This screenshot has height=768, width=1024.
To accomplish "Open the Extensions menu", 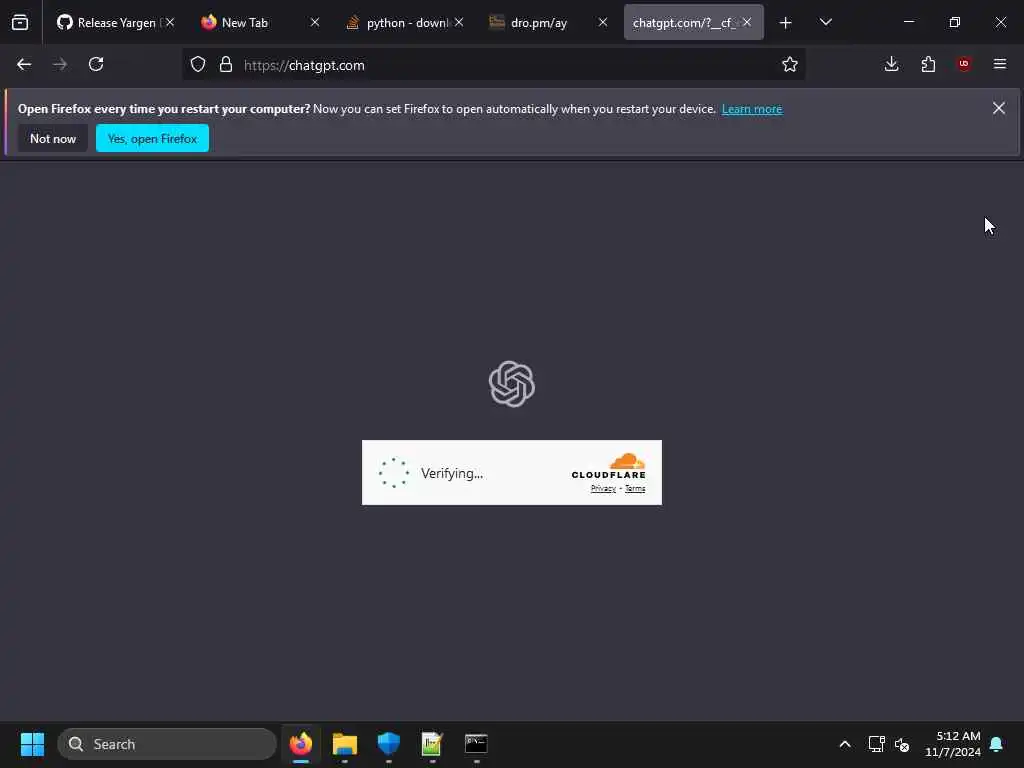I will (928, 65).
